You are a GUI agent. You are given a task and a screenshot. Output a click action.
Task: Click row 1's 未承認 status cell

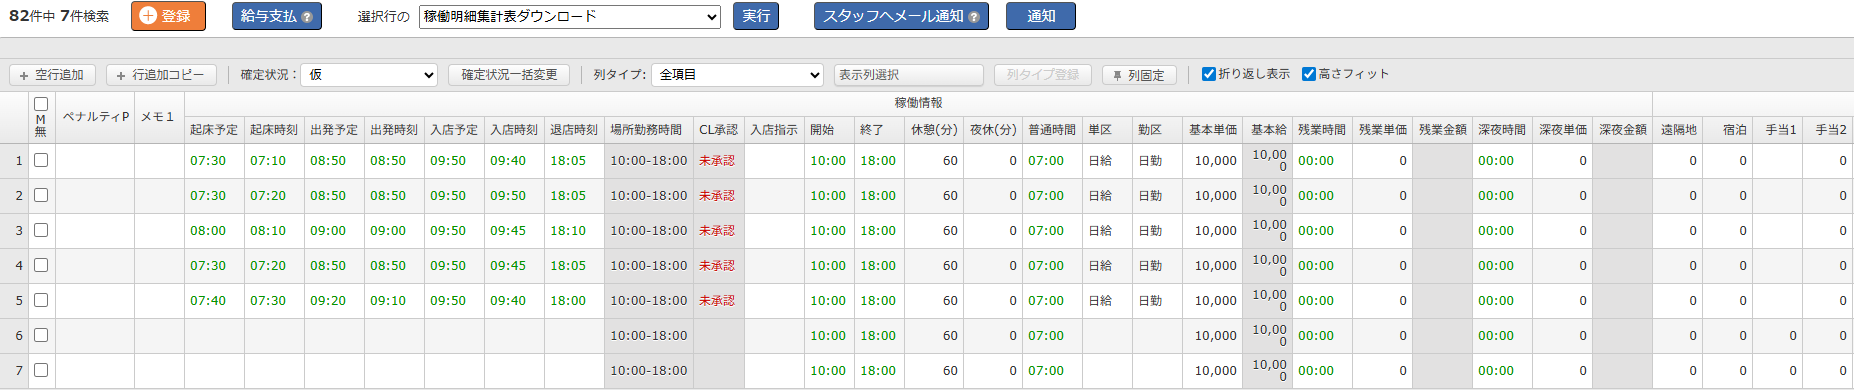[x=718, y=160]
